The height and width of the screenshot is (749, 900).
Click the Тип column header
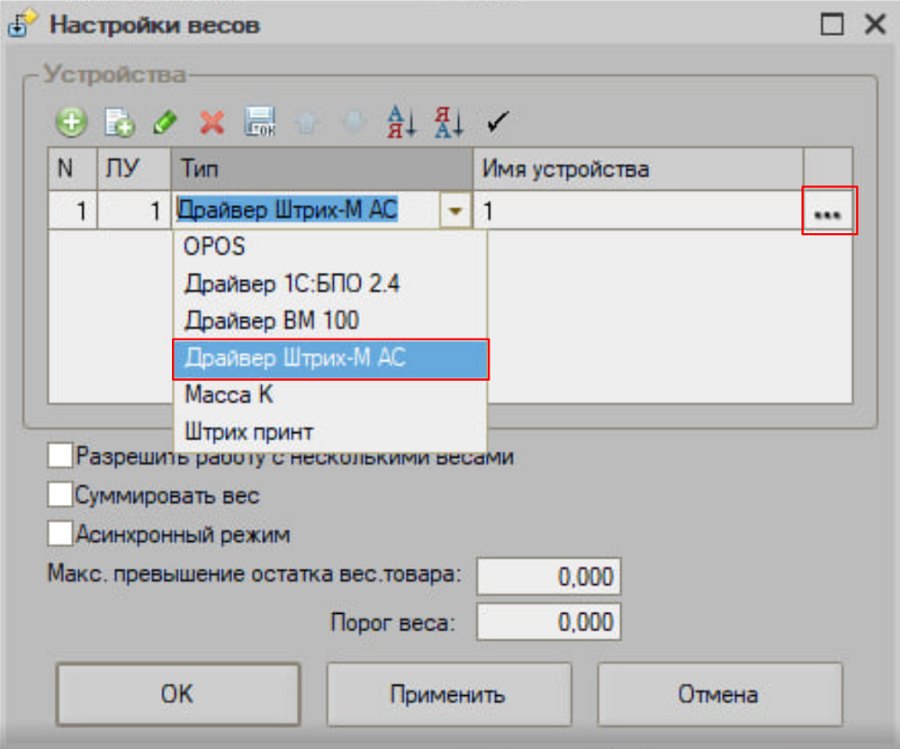(x=321, y=169)
